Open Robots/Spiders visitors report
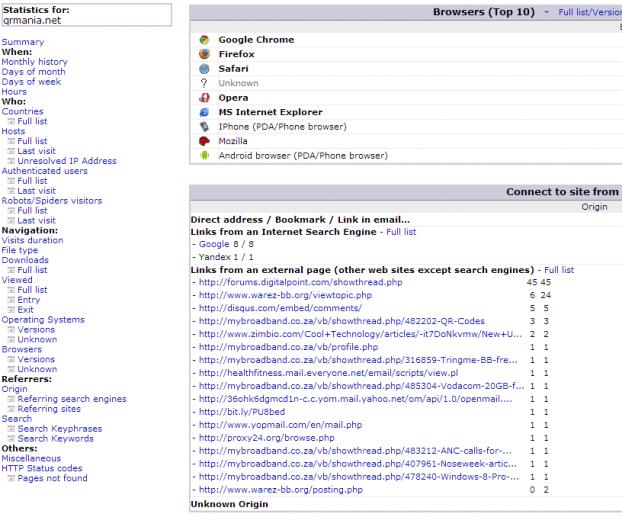 click(x=52, y=201)
